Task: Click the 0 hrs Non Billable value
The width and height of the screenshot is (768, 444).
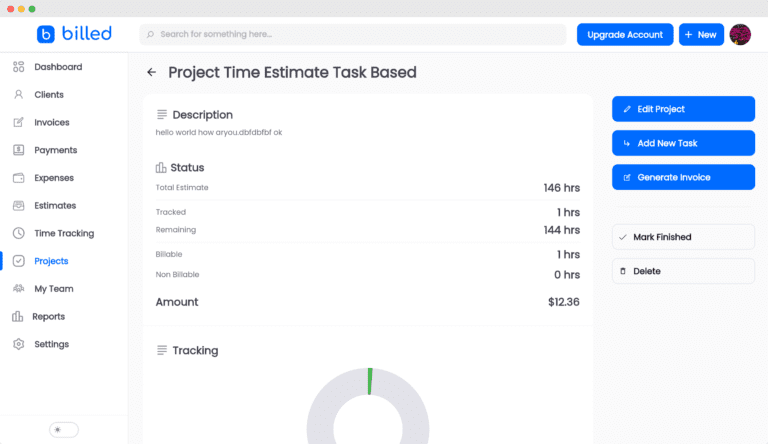Action: pyautogui.click(x=567, y=275)
